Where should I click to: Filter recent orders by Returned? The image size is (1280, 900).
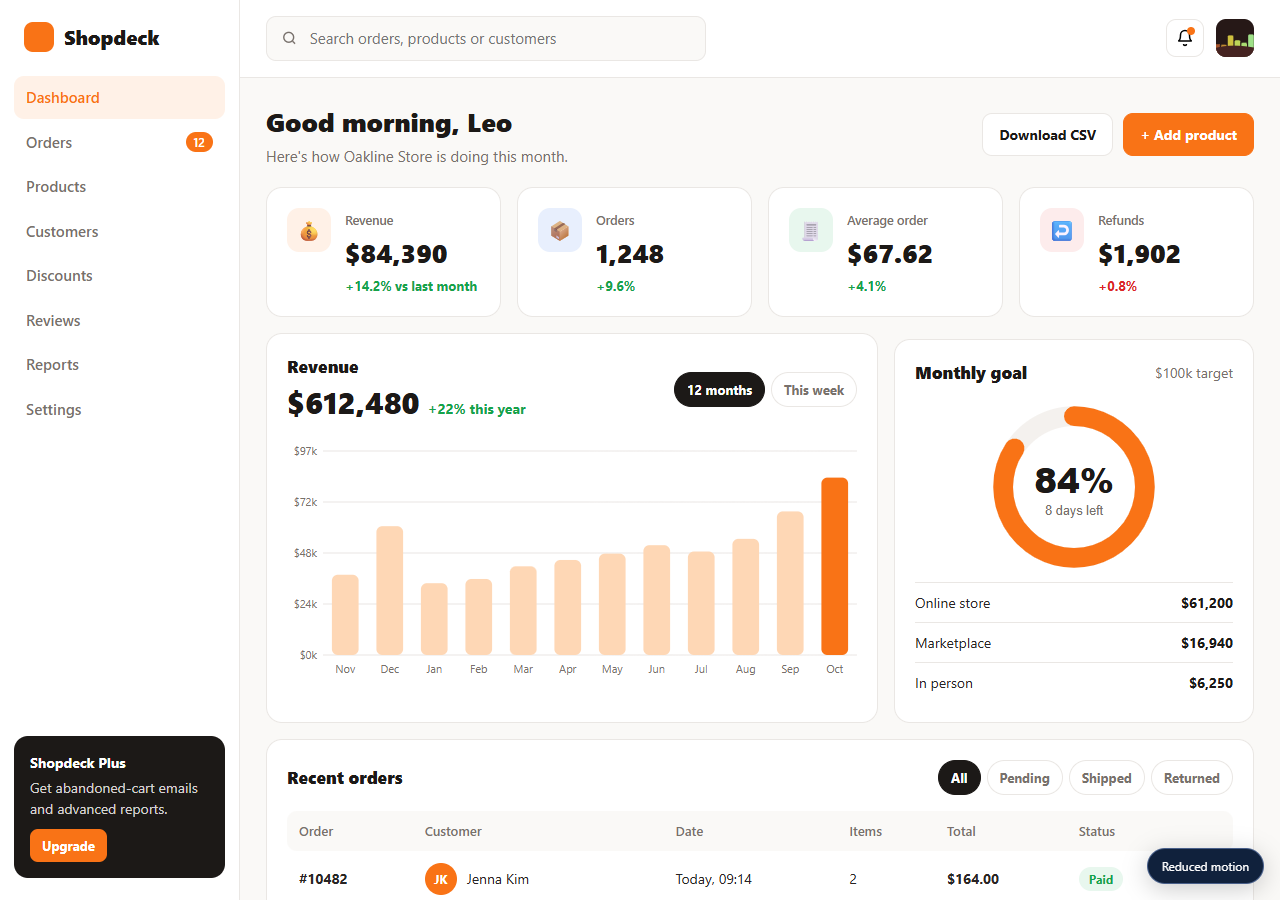[1192, 778]
